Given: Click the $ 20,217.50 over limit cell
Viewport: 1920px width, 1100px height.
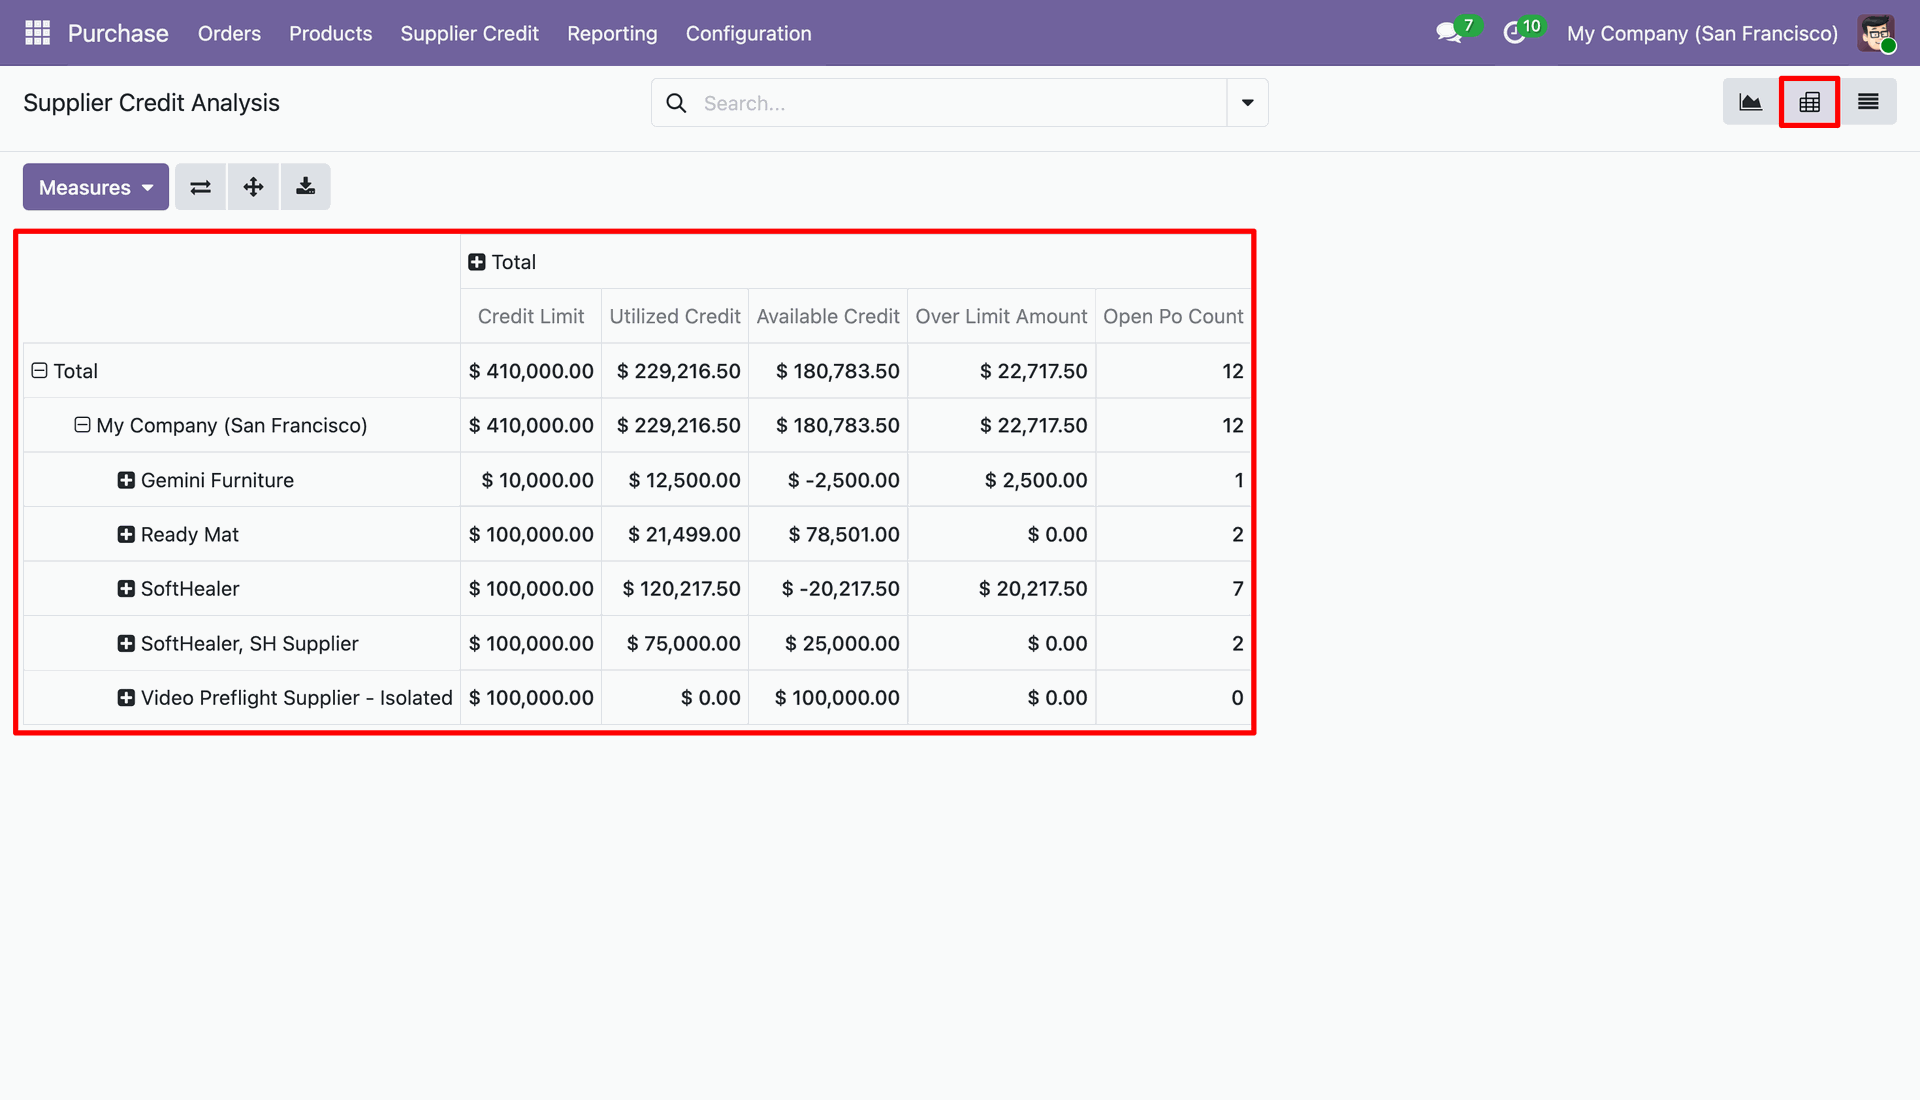Looking at the screenshot, I should coord(1001,589).
